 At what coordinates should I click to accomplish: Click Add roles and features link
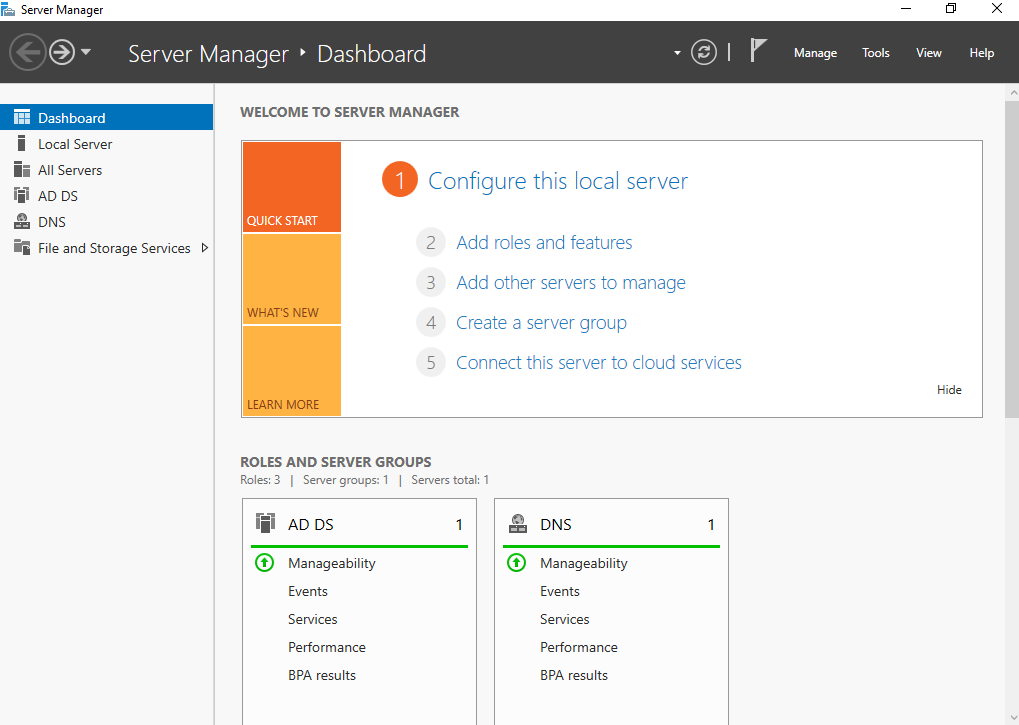(x=544, y=243)
